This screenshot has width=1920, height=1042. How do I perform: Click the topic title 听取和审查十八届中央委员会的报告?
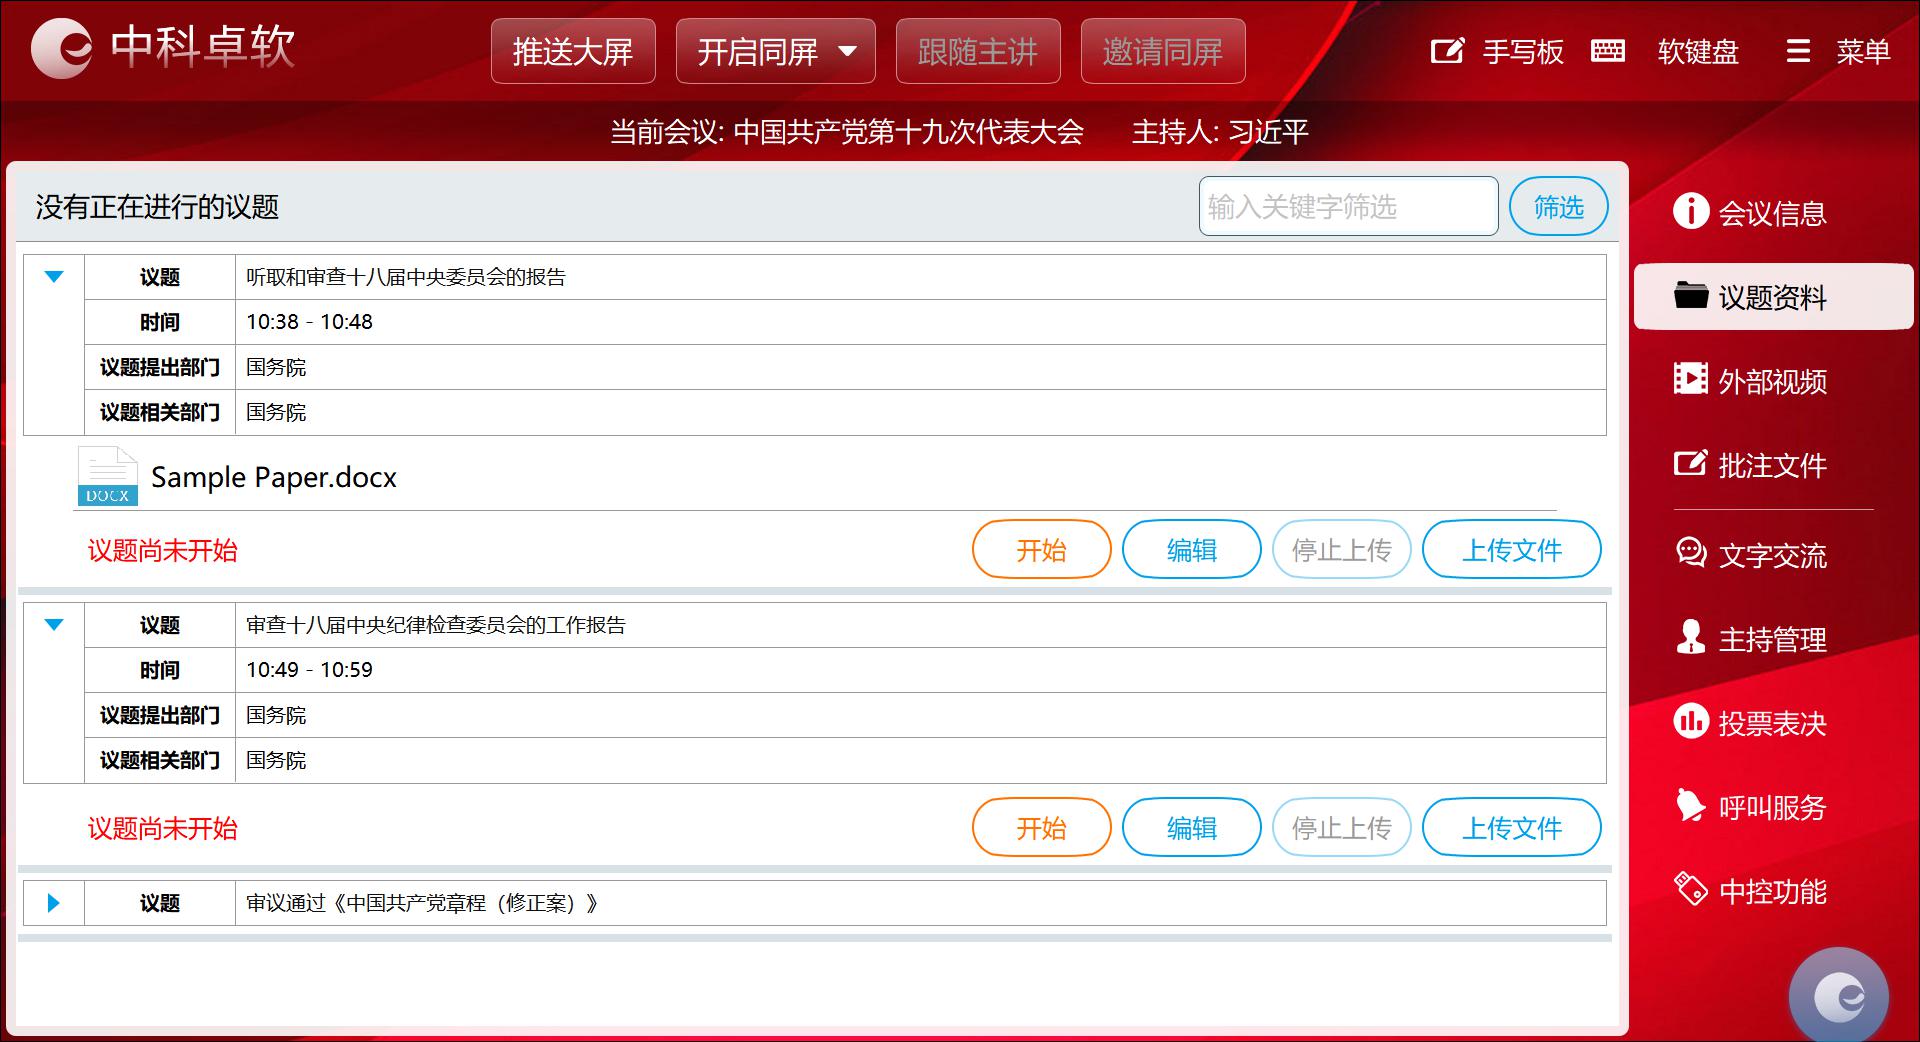(406, 277)
